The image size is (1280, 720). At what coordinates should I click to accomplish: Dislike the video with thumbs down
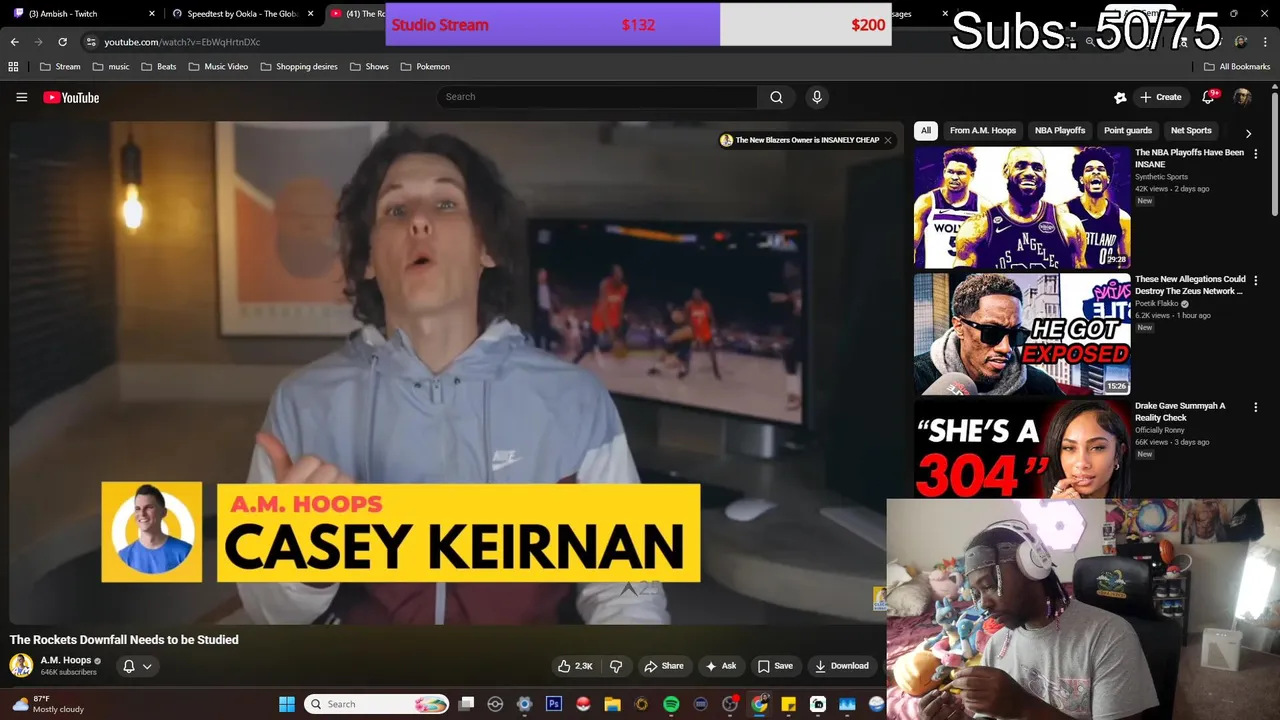616,666
